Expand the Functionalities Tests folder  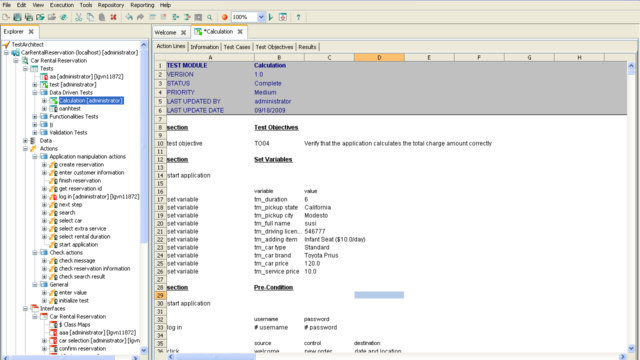click(x=35, y=117)
